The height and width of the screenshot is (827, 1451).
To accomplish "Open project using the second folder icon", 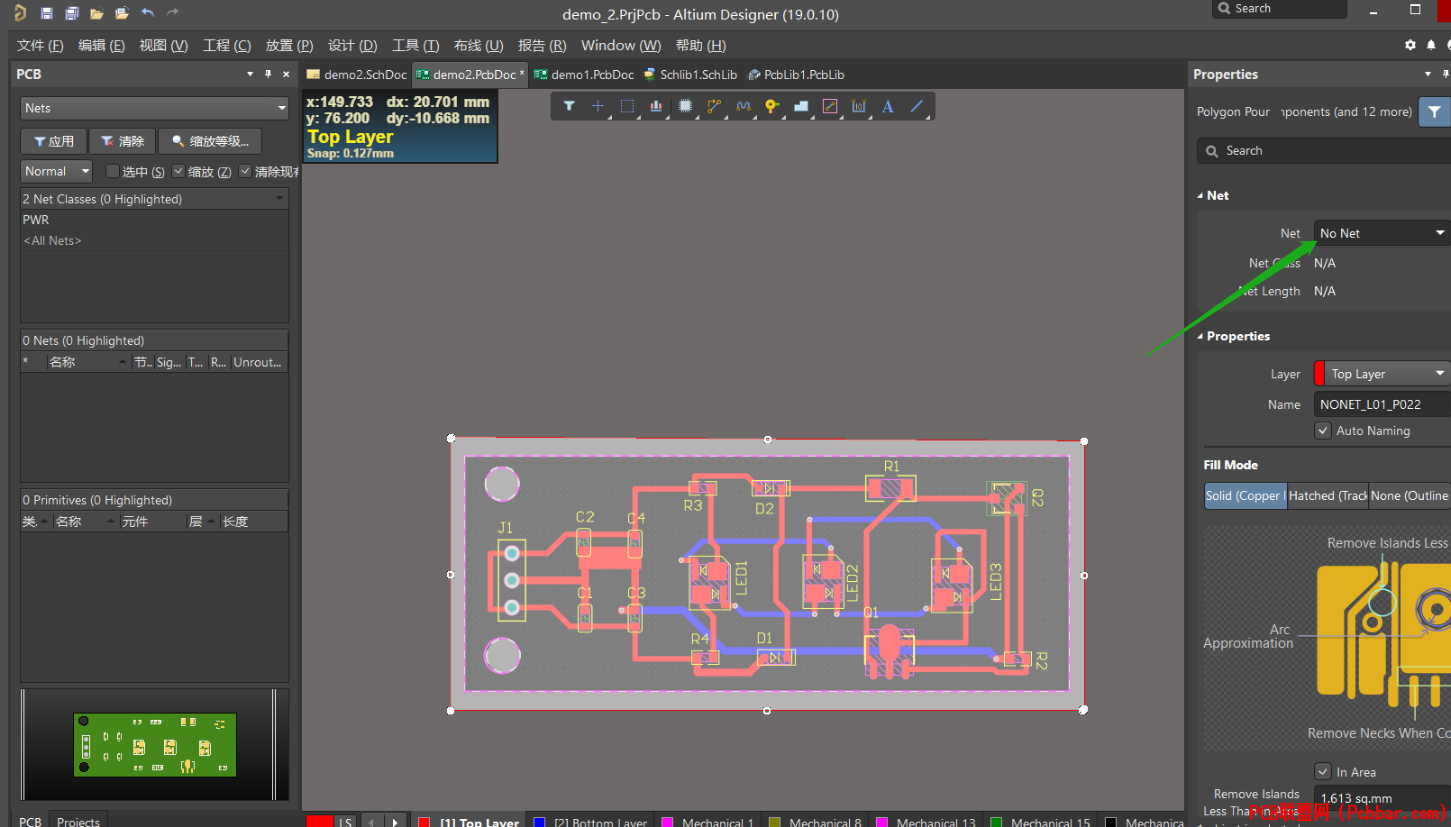I will pyautogui.click(x=121, y=13).
